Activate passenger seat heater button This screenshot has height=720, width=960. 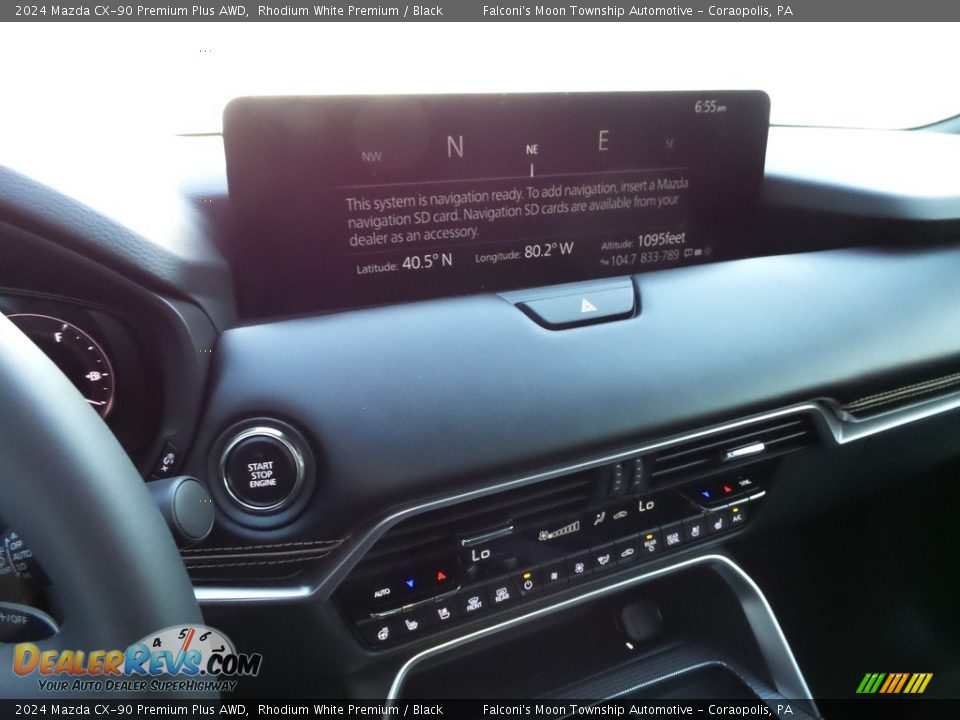click(718, 523)
